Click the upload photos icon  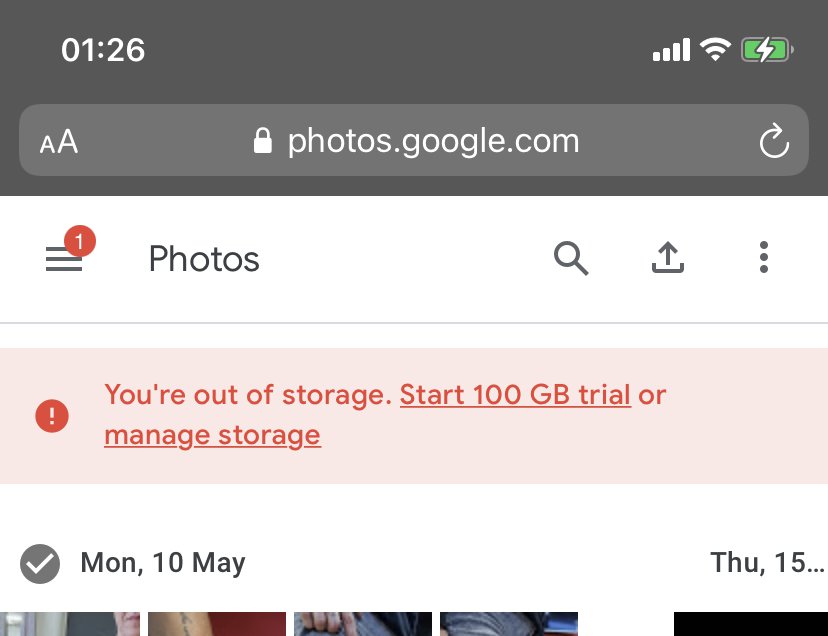667,258
